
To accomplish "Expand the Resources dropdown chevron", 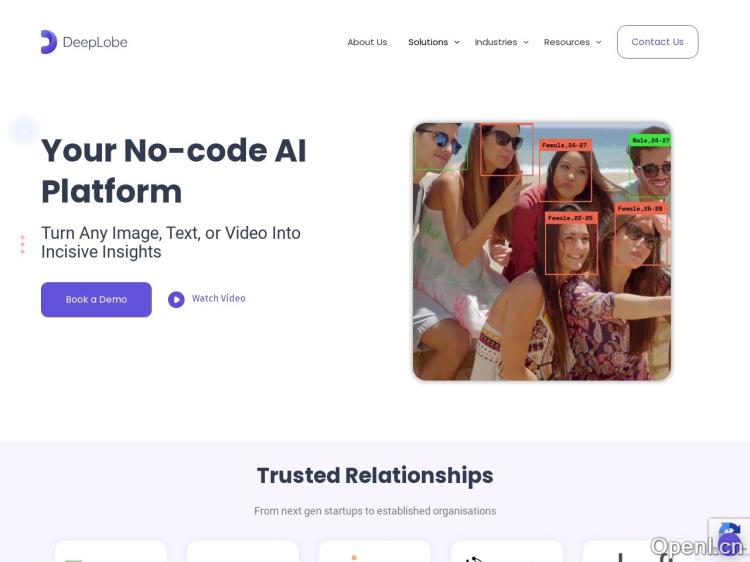I will 598,43.
